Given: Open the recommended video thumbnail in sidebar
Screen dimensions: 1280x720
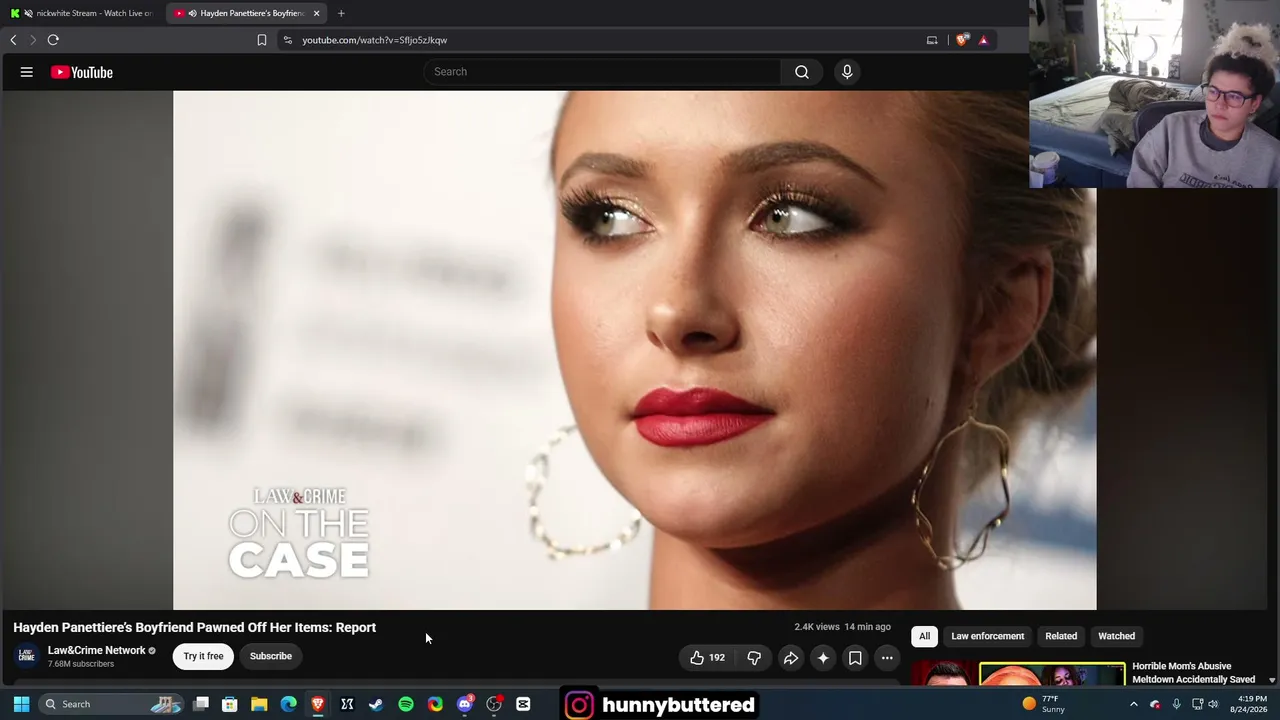Looking at the screenshot, I should pos(1018,674).
